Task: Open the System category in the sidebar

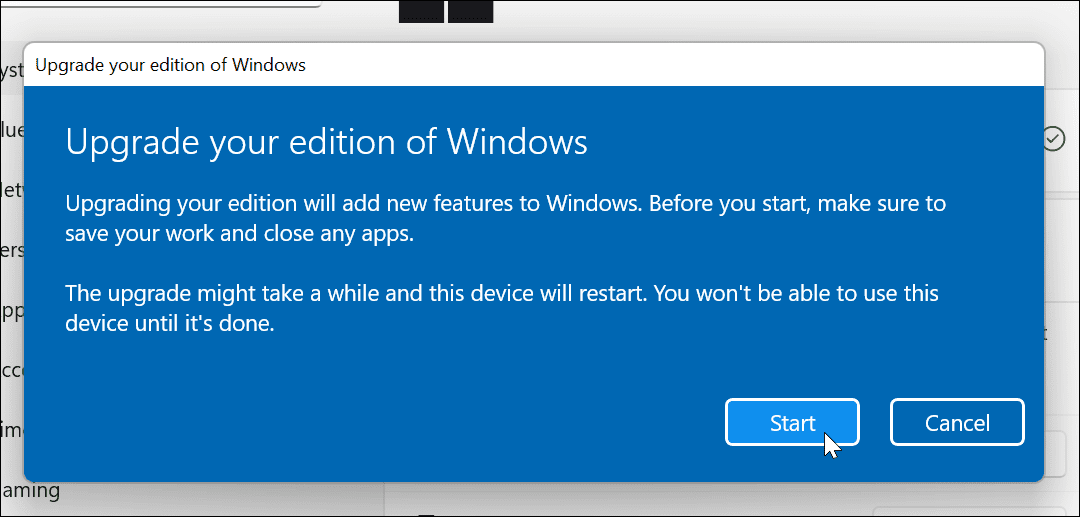Action: (10, 69)
